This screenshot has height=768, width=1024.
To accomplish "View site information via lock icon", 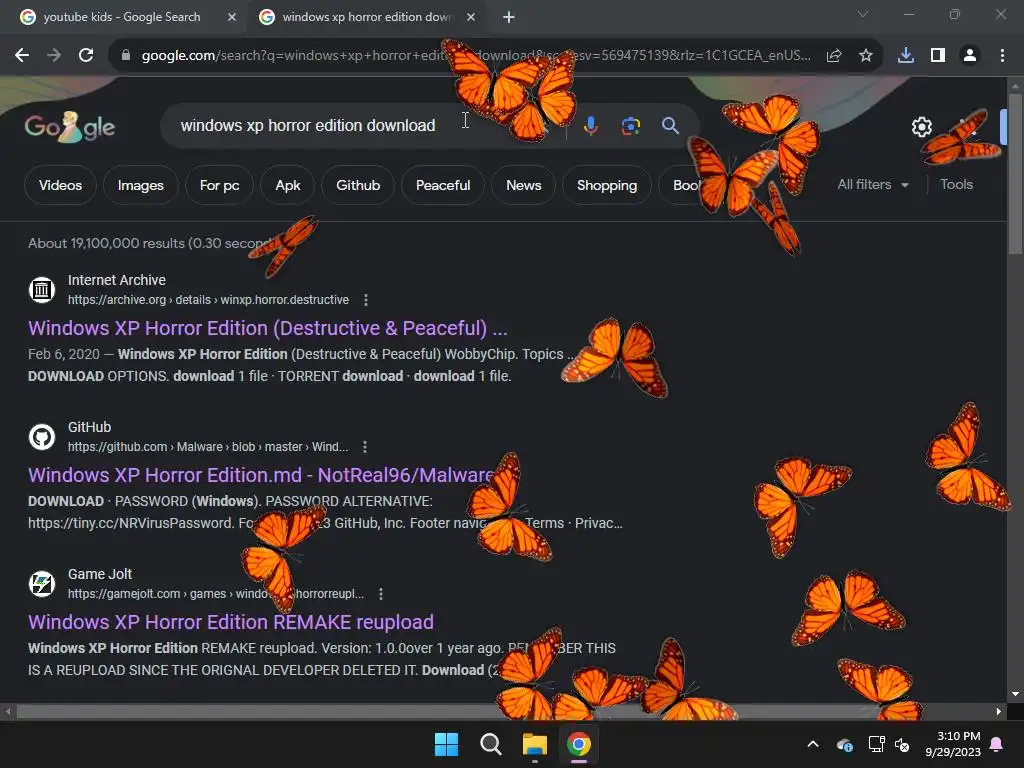I will click(125, 56).
